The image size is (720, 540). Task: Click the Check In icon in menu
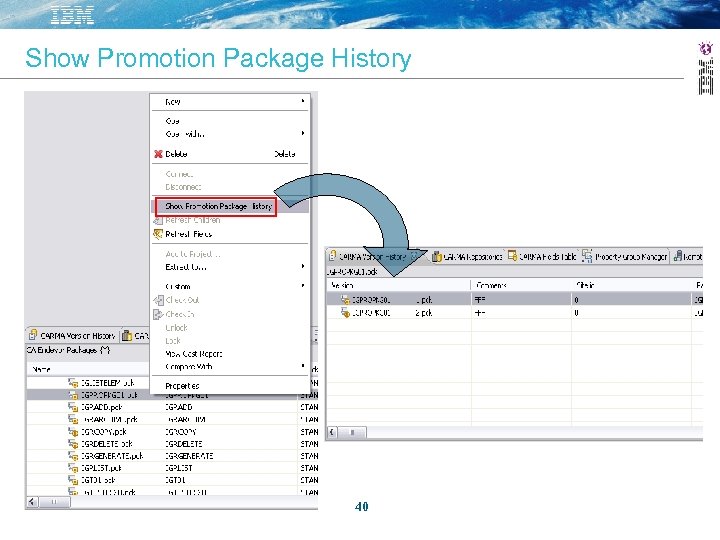(158, 314)
